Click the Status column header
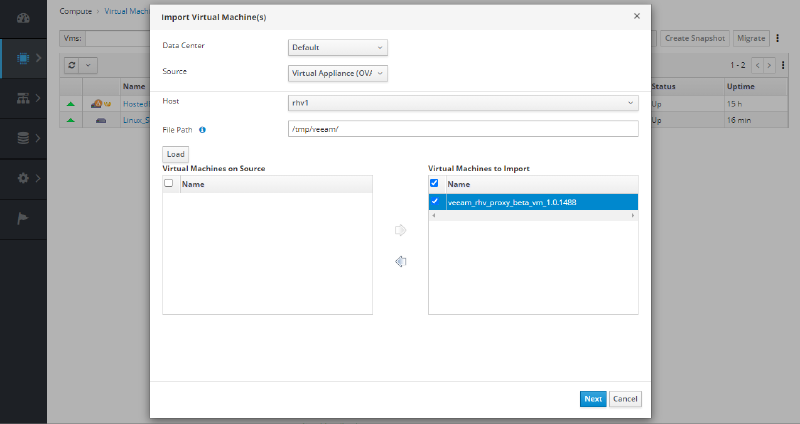 [663, 87]
